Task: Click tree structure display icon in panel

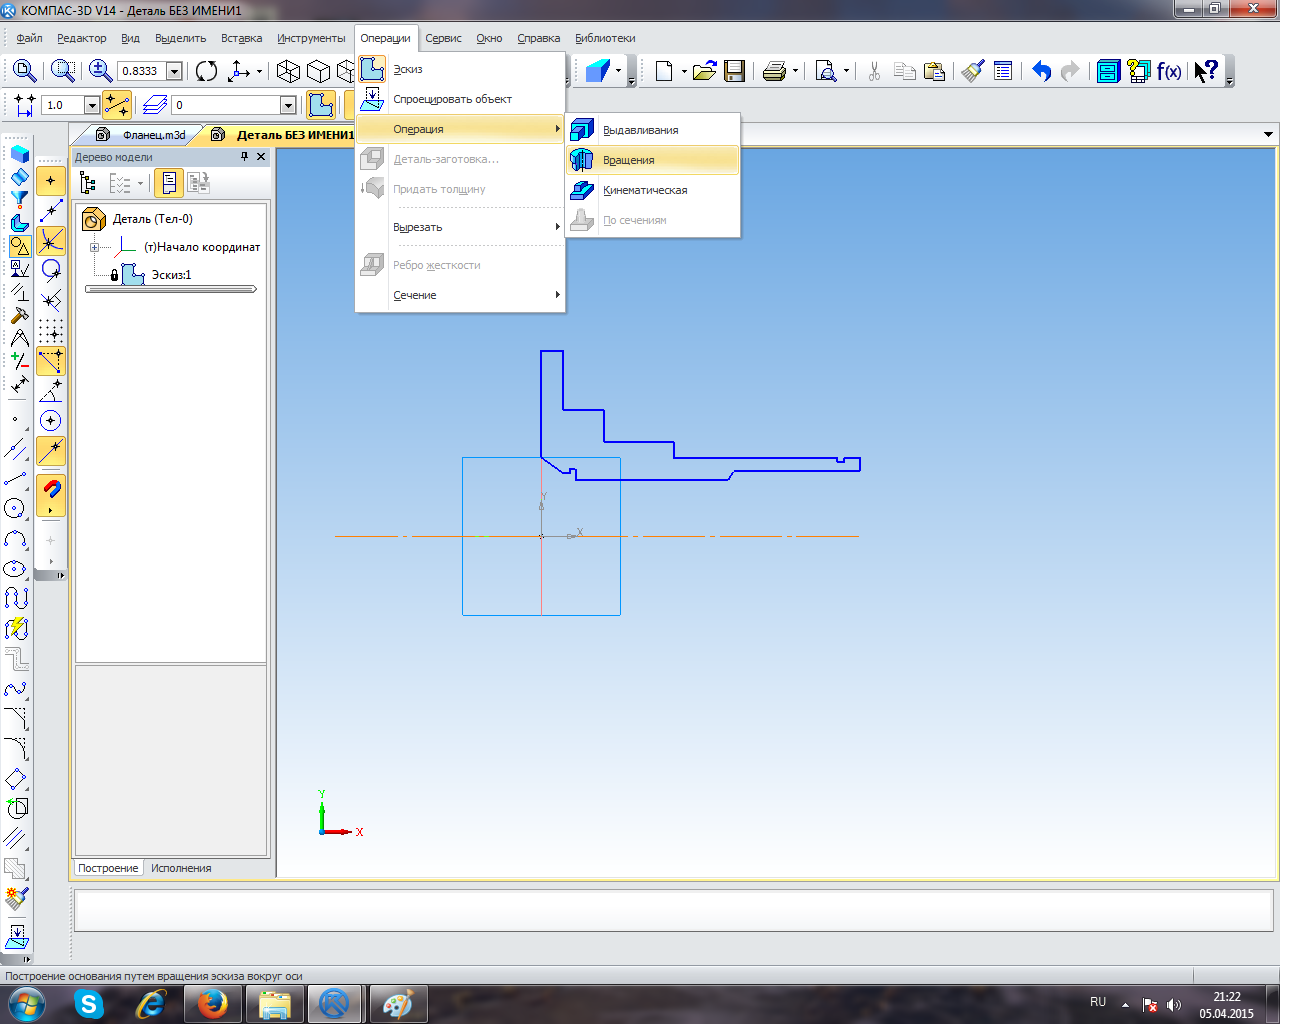Action: 88,183
